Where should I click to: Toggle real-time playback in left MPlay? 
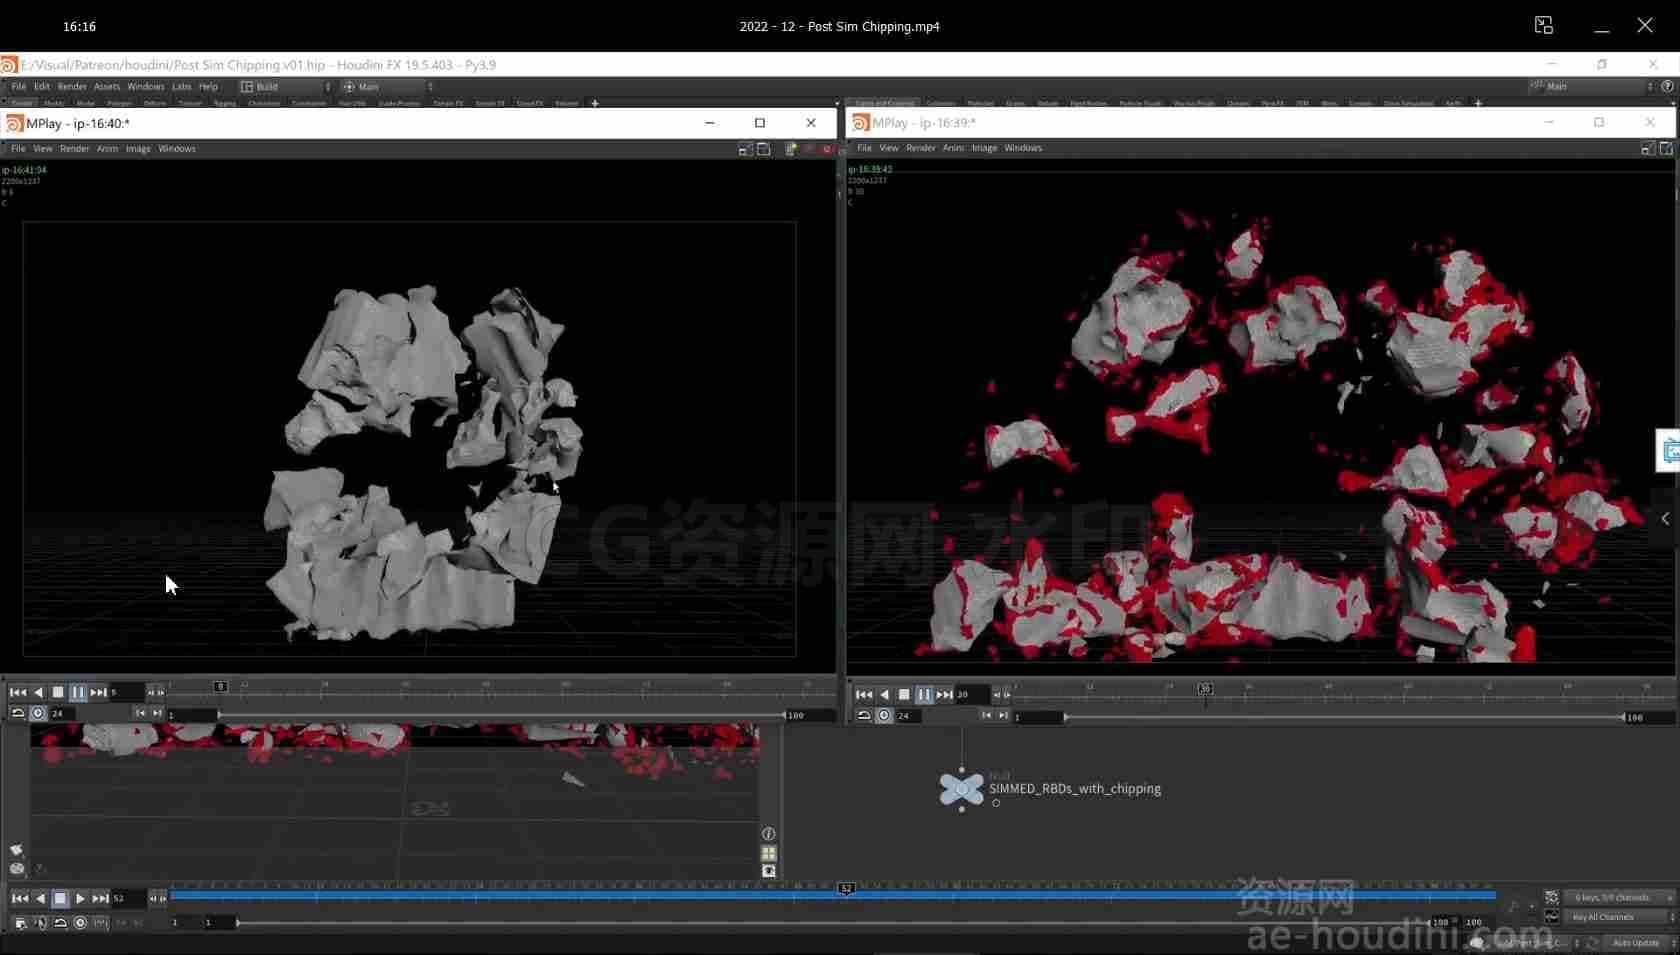point(38,713)
